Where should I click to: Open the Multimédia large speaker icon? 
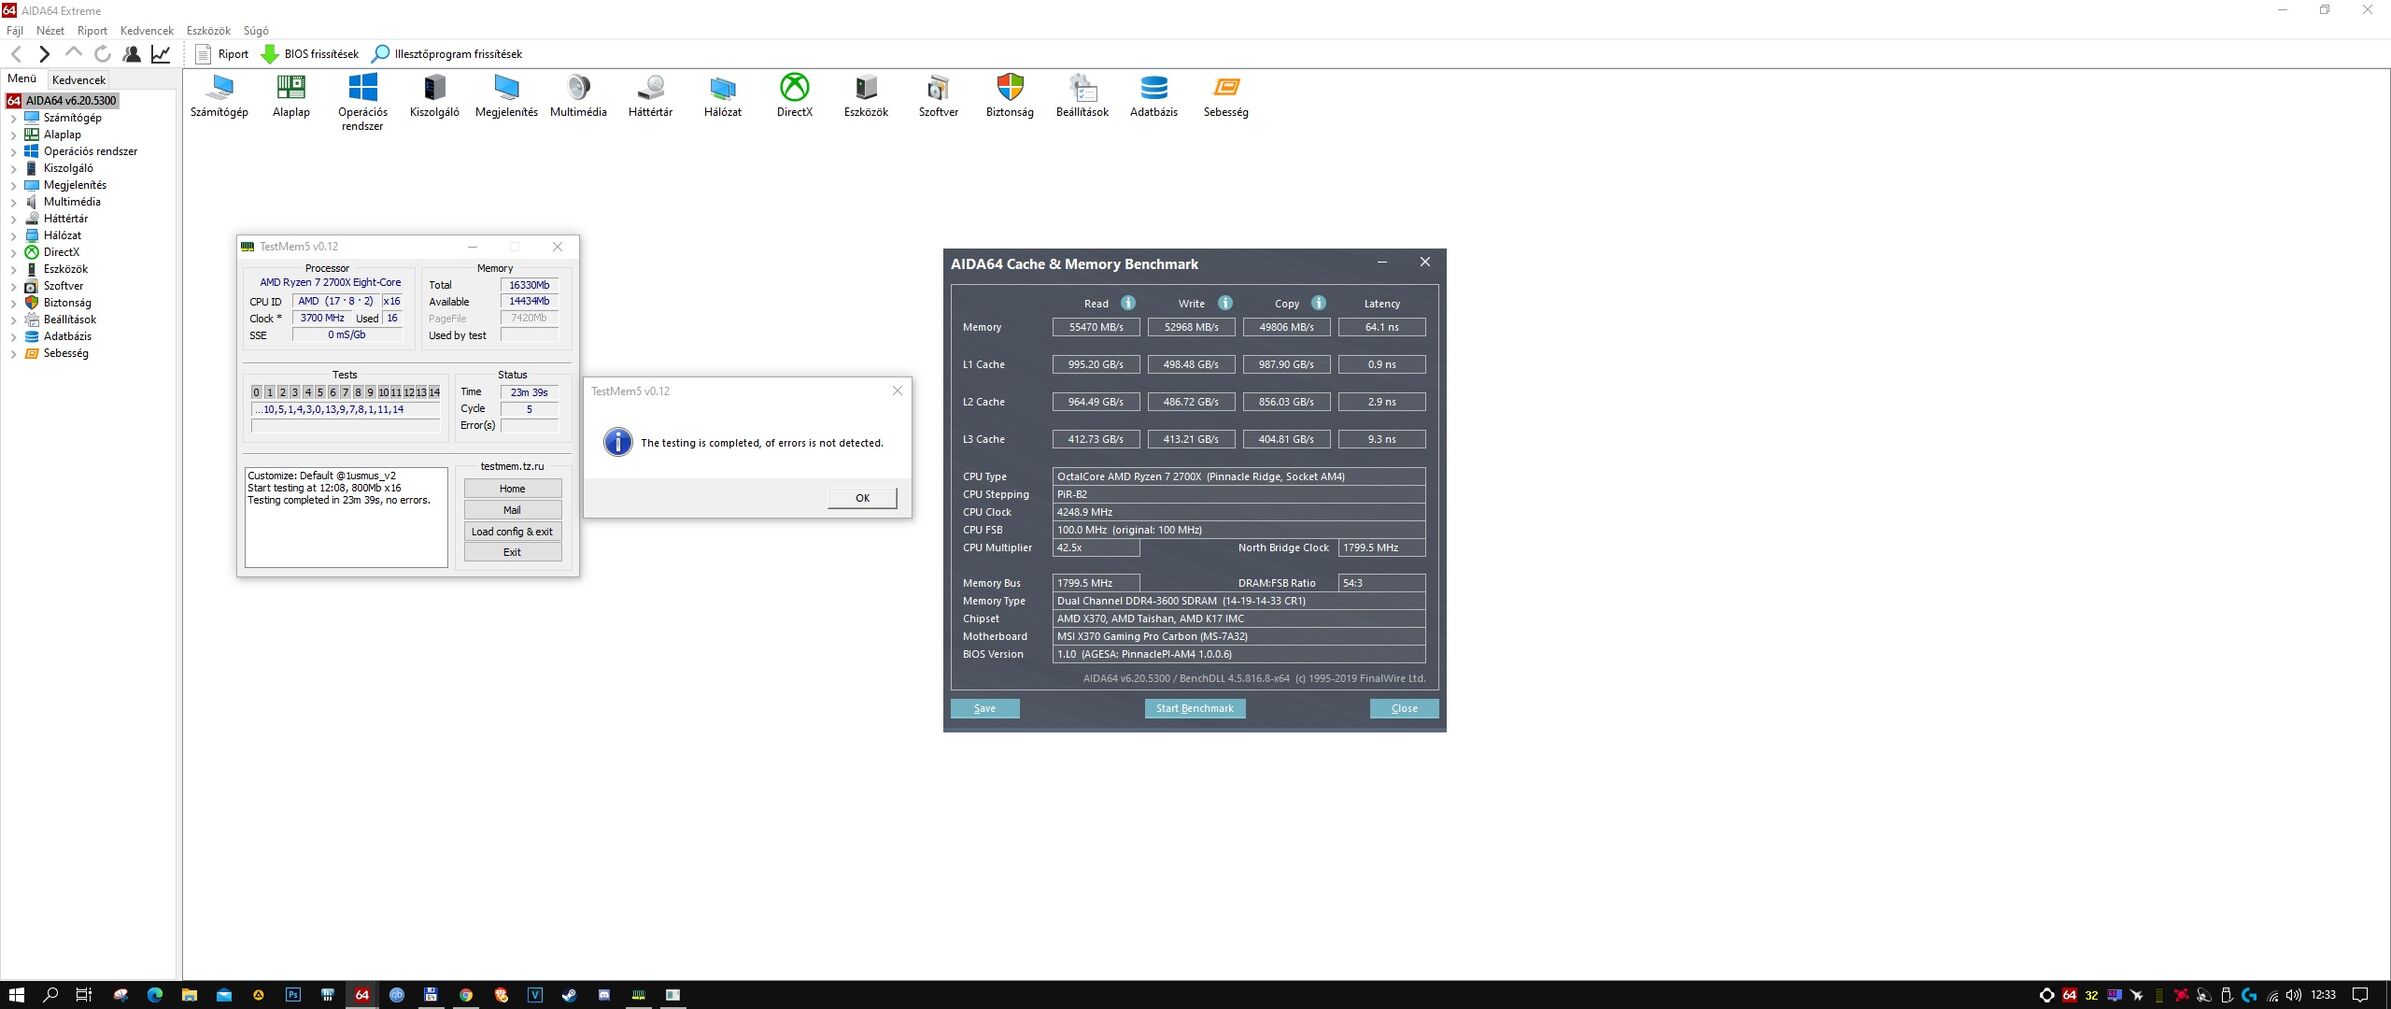tap(578, 96)
